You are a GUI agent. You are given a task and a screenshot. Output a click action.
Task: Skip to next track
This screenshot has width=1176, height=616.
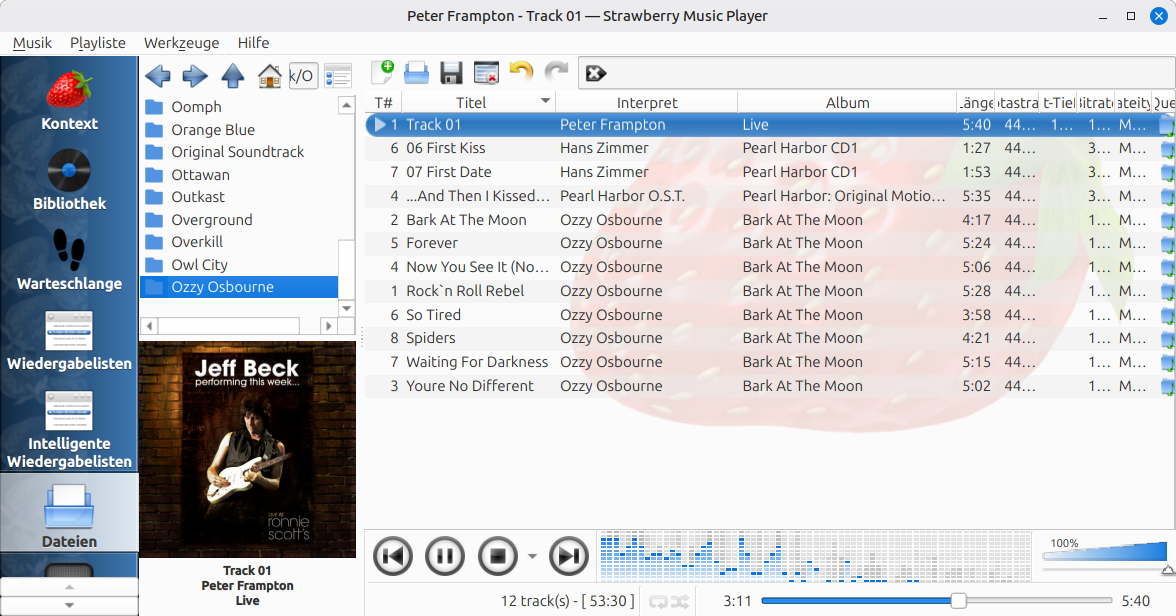(x=568, y=557)
